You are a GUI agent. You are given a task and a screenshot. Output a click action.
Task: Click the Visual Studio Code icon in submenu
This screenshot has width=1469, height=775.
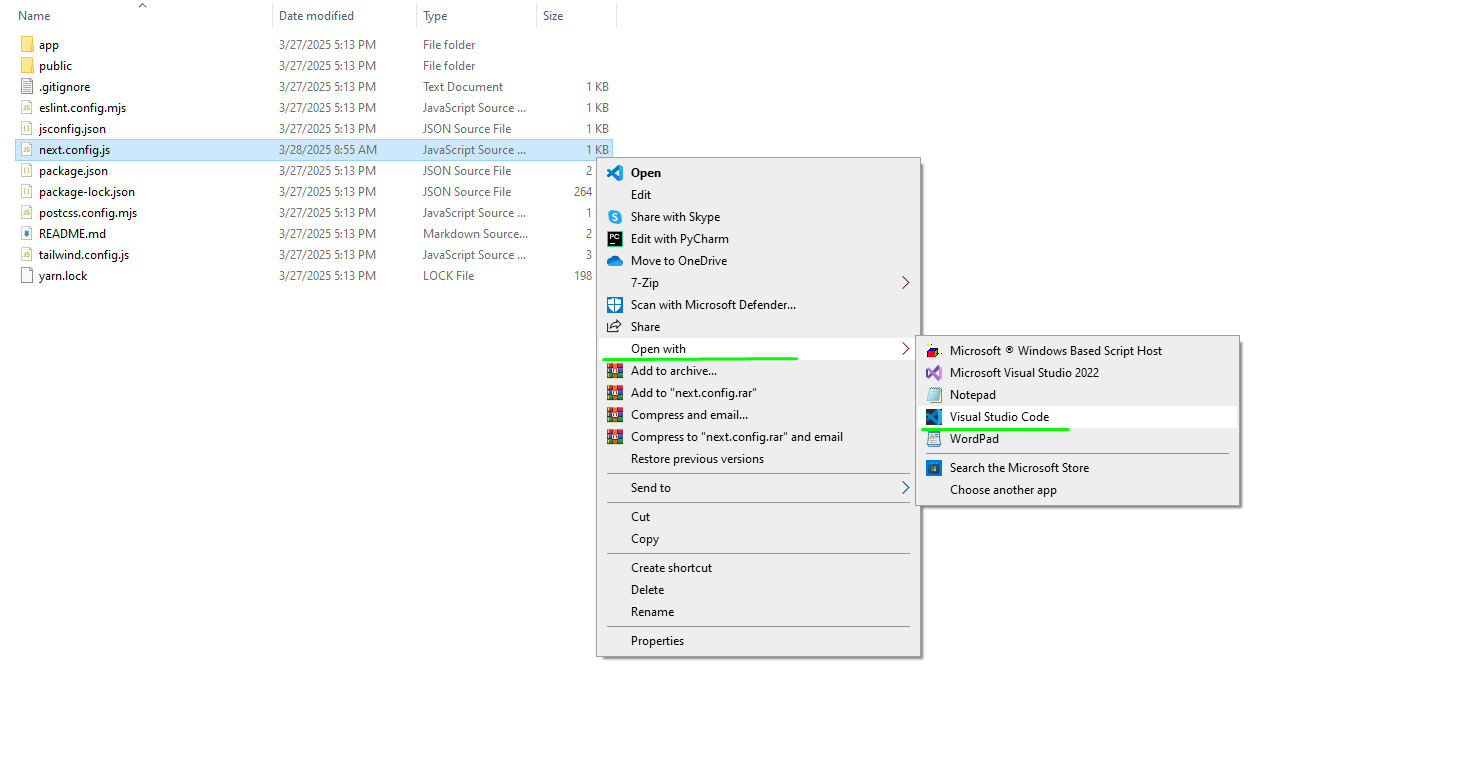[x=934, y=417]
